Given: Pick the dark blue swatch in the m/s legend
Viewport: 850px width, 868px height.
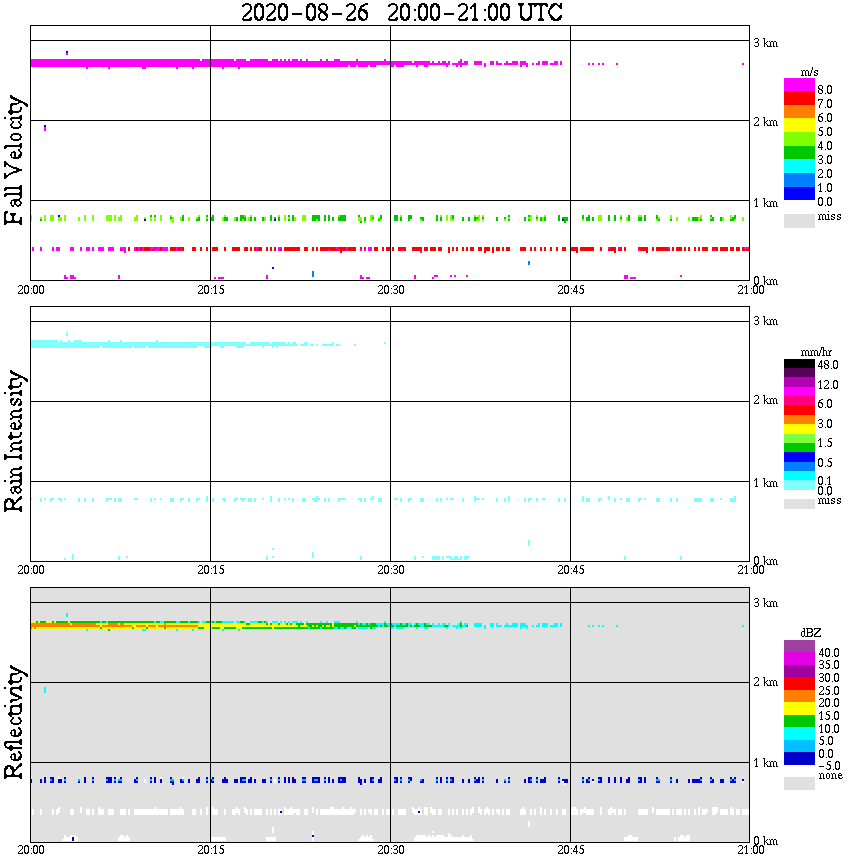Looking at the screenshot, I should point(799,193).
